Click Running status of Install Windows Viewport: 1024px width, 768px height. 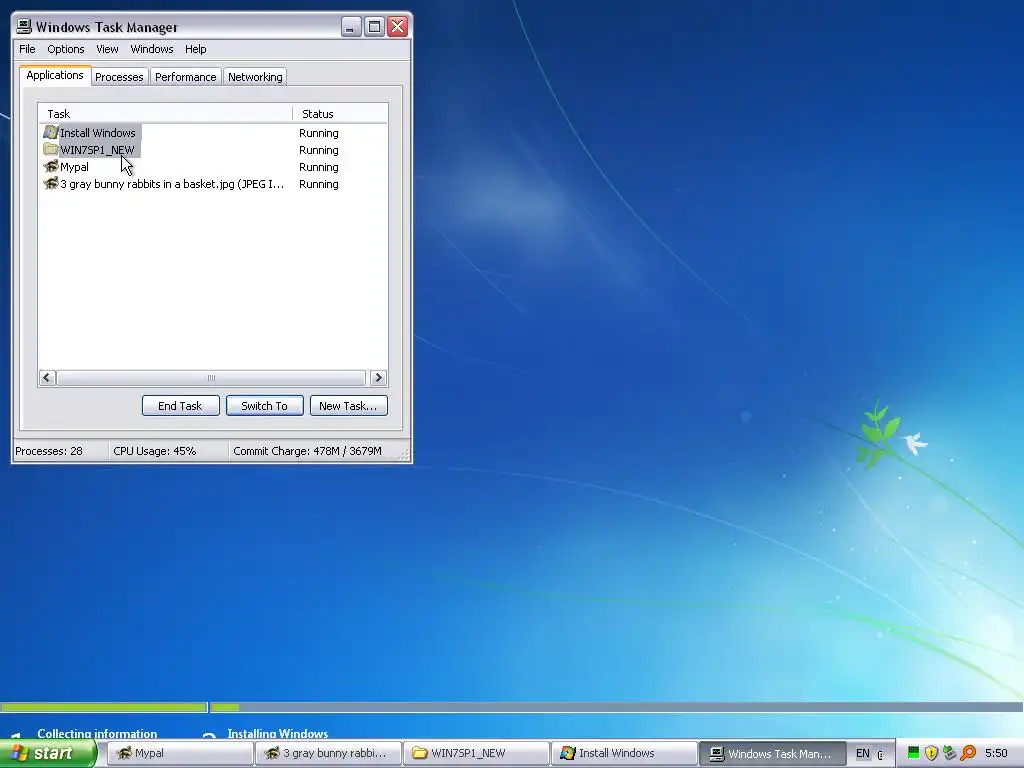(x=319, y=133)
